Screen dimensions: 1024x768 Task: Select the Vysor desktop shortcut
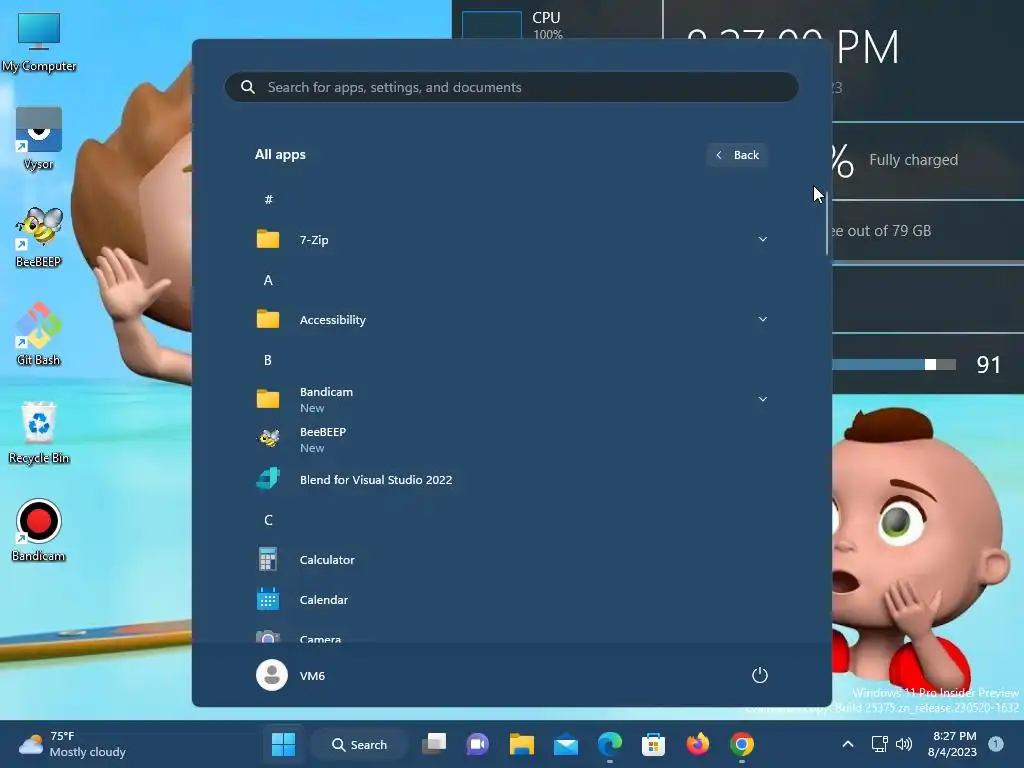pyautogui.click(x=39, y=138)
